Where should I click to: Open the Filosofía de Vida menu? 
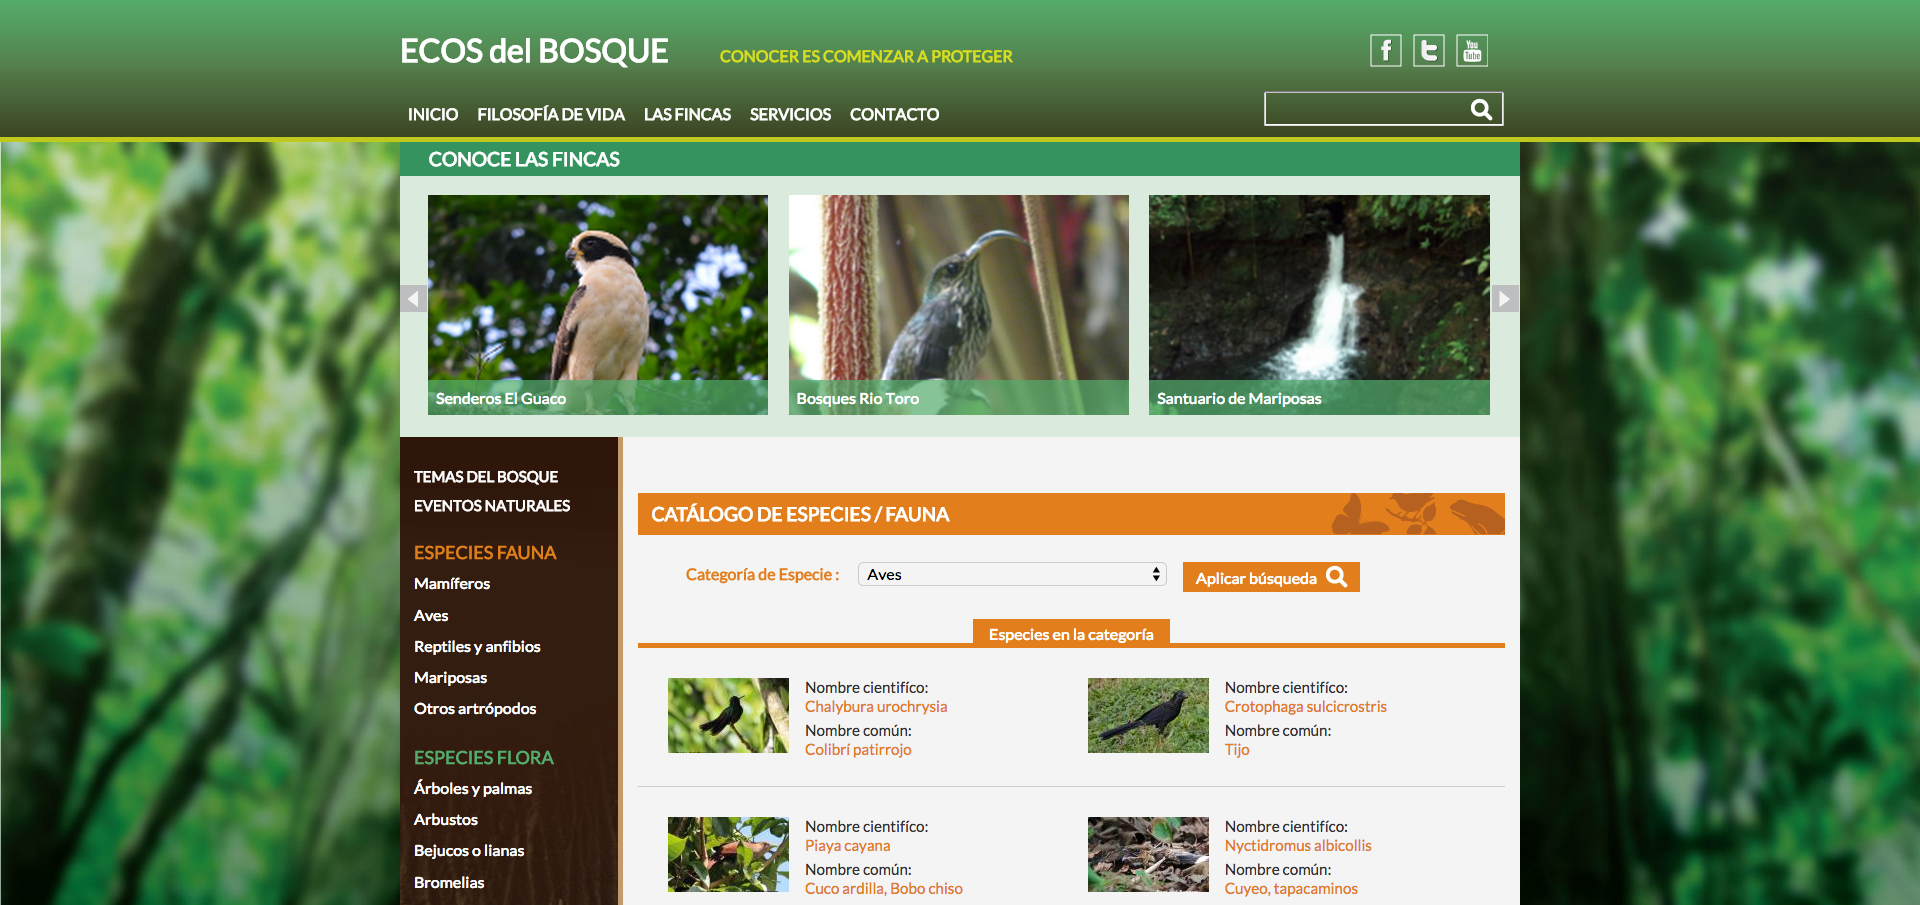click(x=550, y=115)
